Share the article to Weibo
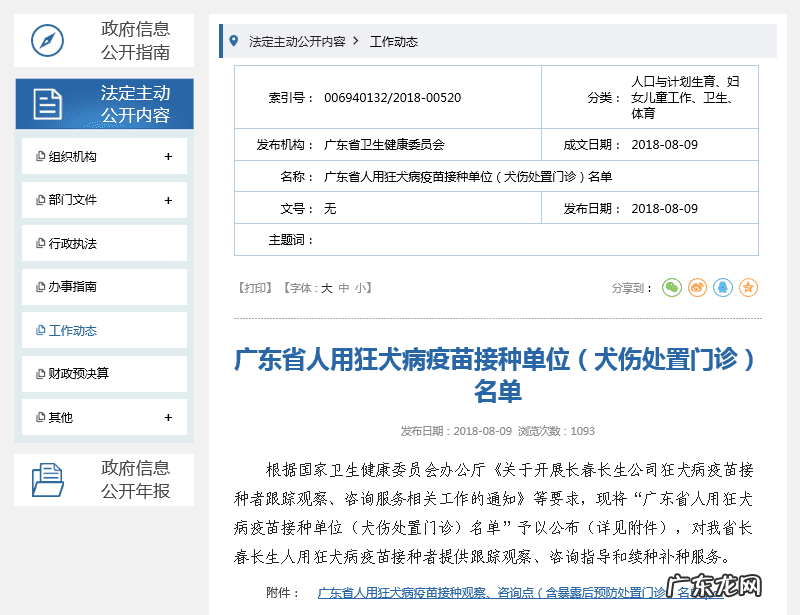The image size is (800, 615). tap(697, 287)
